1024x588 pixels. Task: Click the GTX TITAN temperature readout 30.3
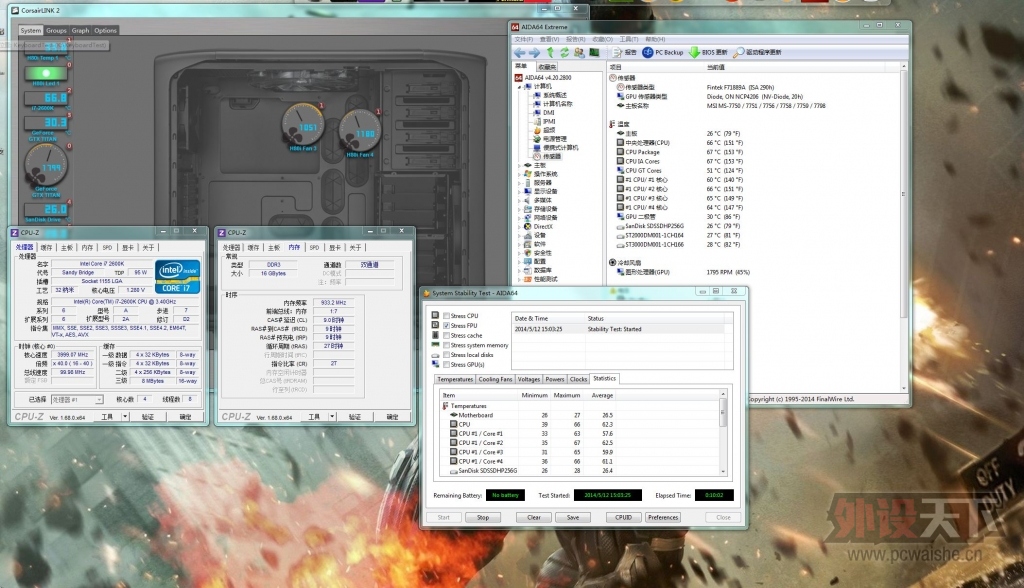[x=46, y=122]
